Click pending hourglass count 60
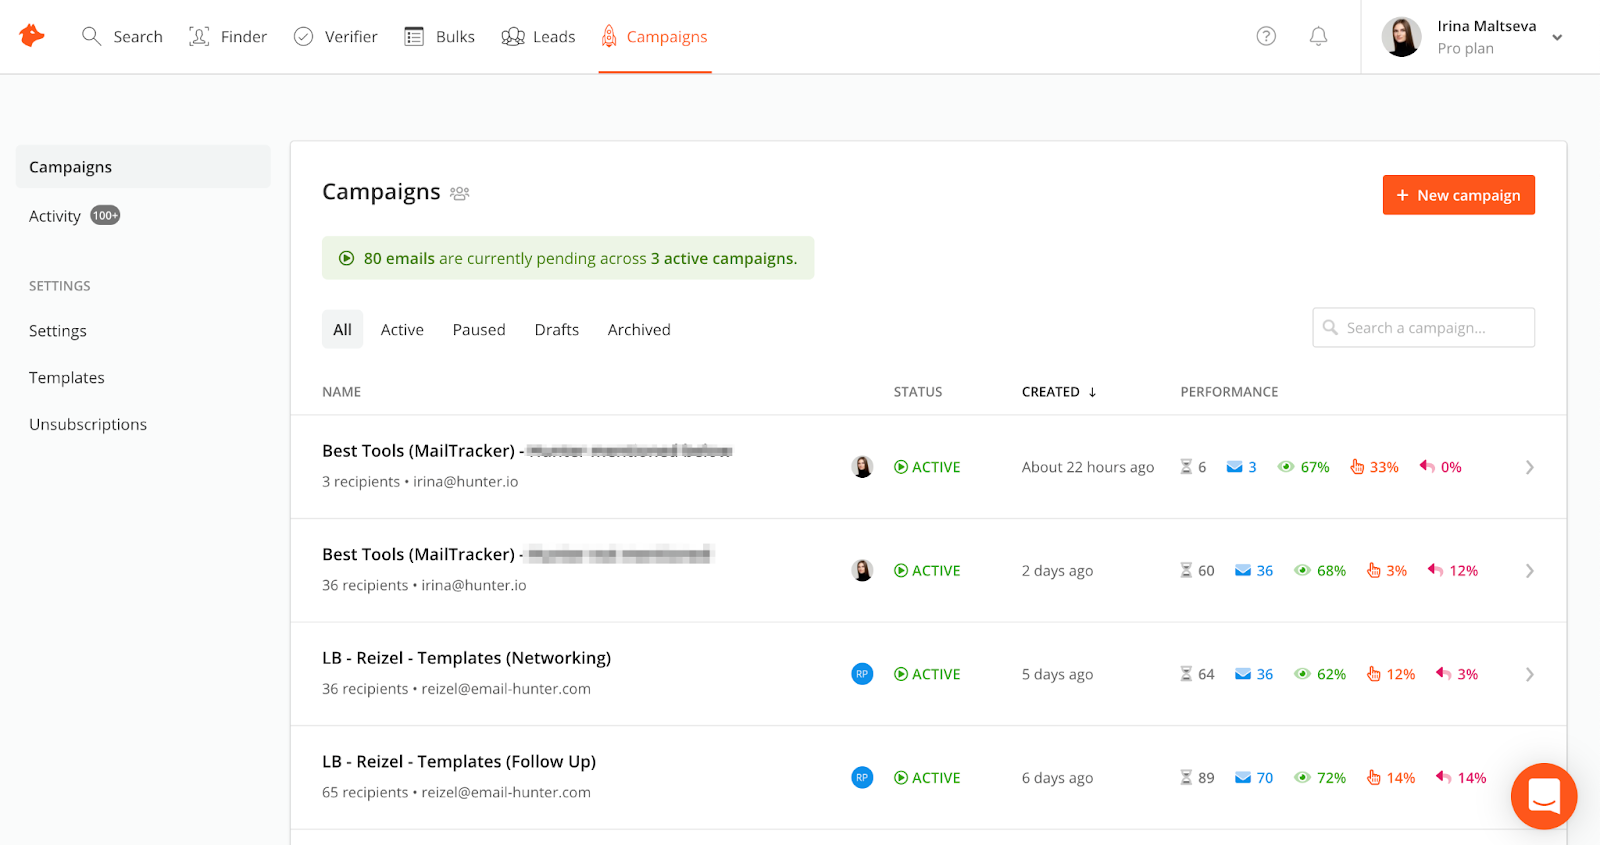1600x845 pixels. click(1197, 571)
